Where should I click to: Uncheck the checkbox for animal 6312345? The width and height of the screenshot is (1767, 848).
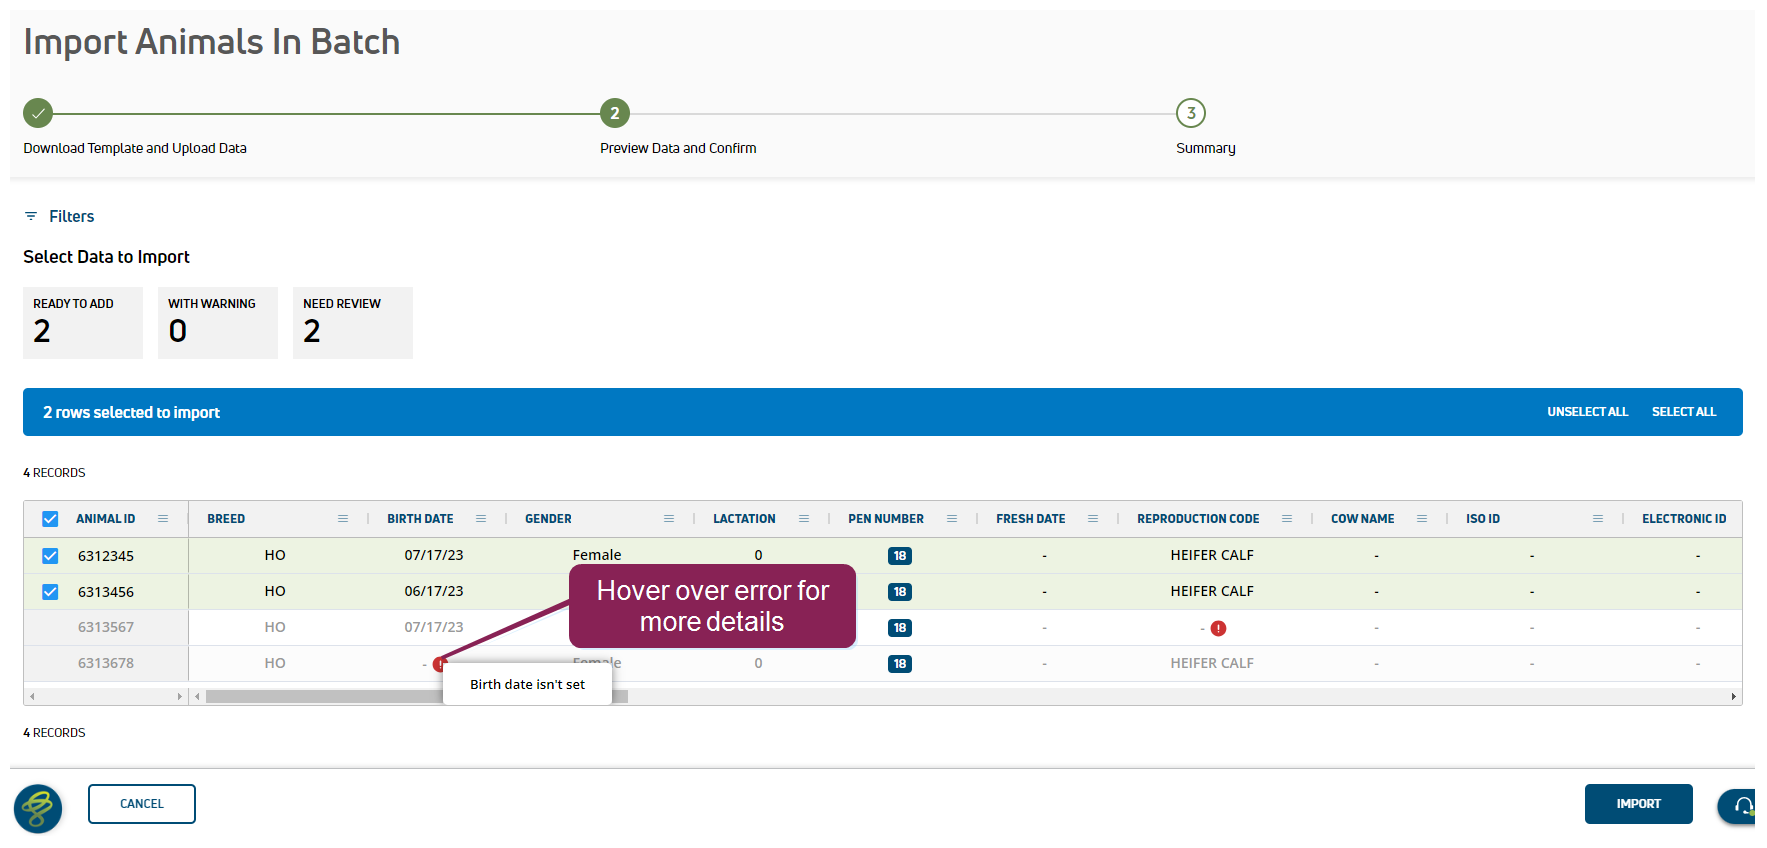50,556
